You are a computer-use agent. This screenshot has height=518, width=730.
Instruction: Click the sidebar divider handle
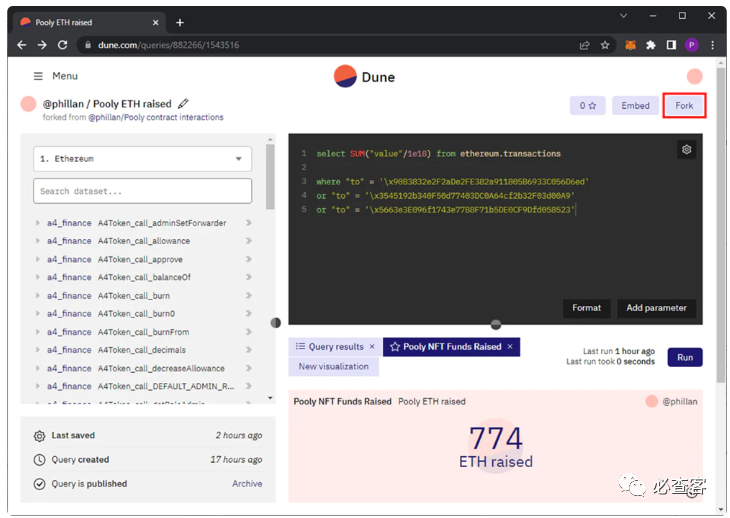coord(276,323)
